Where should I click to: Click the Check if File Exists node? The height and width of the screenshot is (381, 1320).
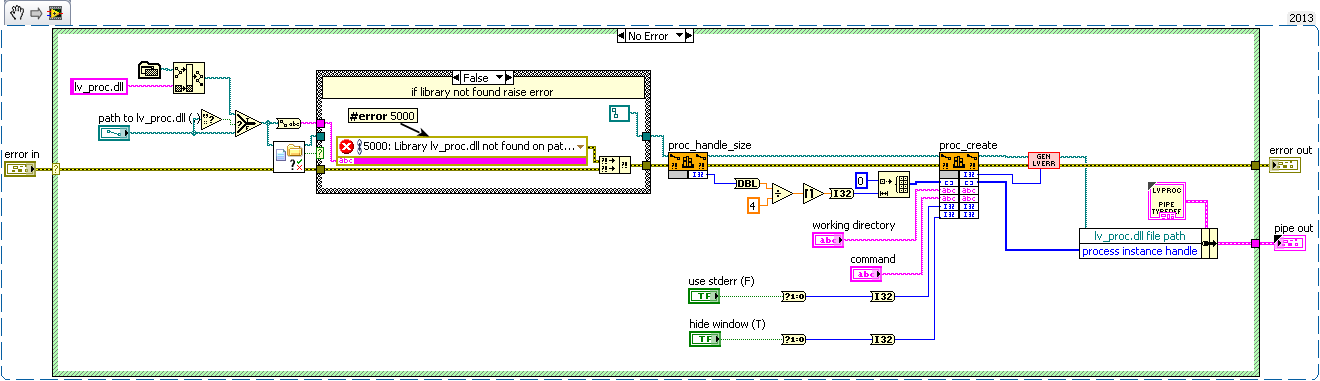(x=289, y=157)
